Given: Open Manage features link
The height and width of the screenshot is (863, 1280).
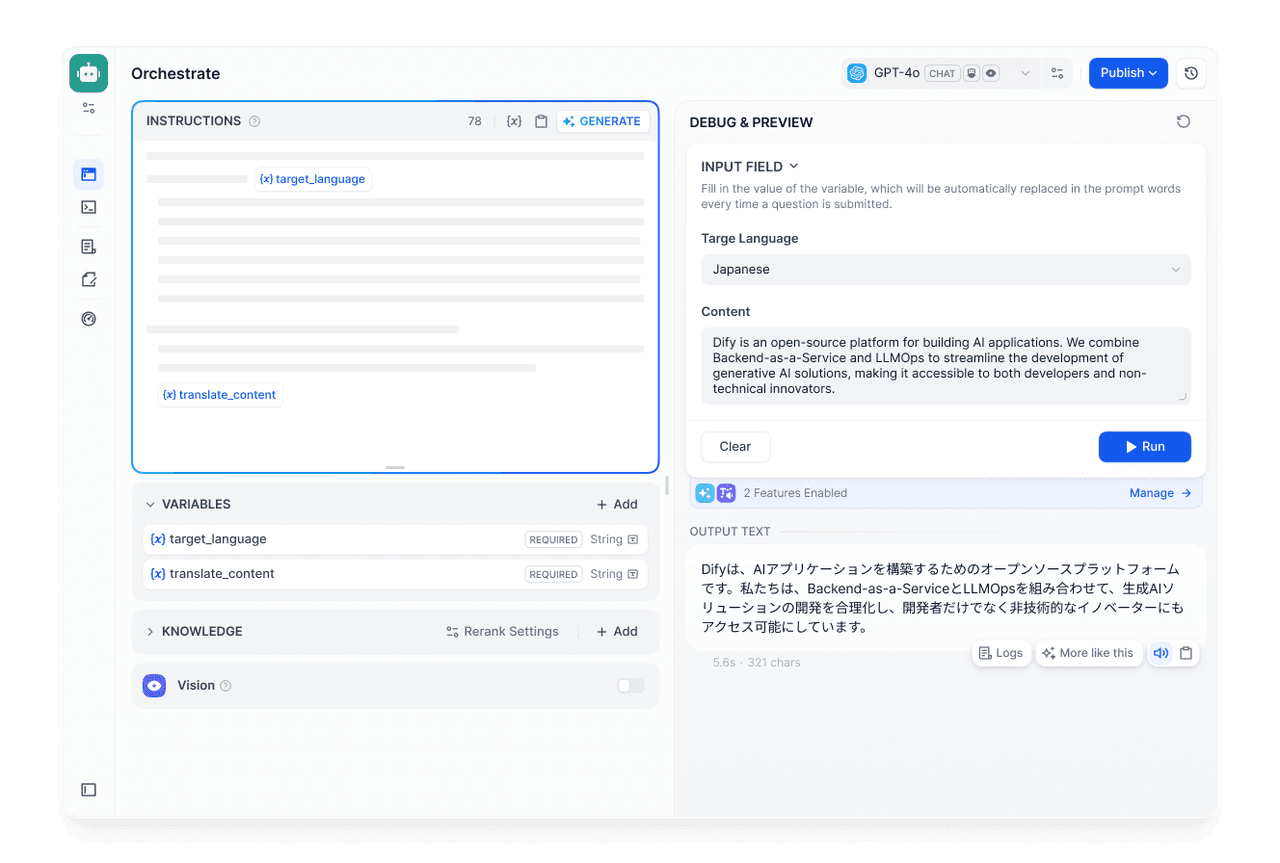Looking at the screenshot, I should click(x=1161, y=493).
